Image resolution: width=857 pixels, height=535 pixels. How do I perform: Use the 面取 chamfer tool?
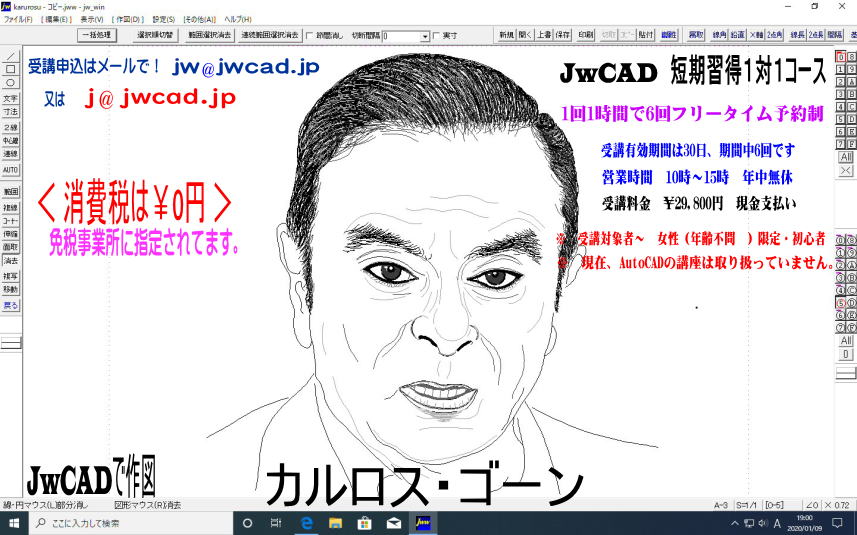coord(10,247)
